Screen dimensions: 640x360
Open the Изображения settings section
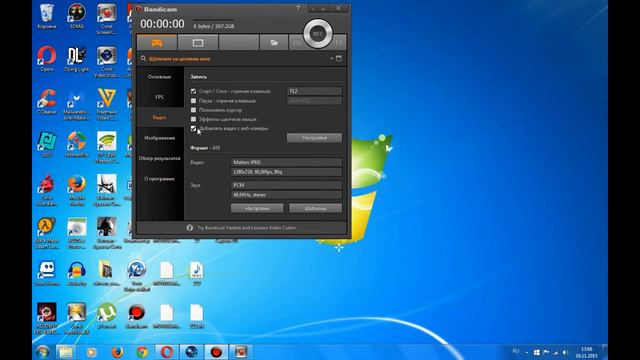click(160, 138)
